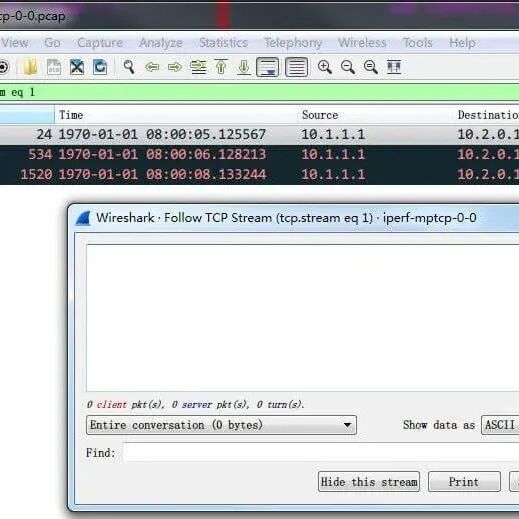Go forward to next packet arrow
Viewport: 519px width, 519px height.
point(175,67)
